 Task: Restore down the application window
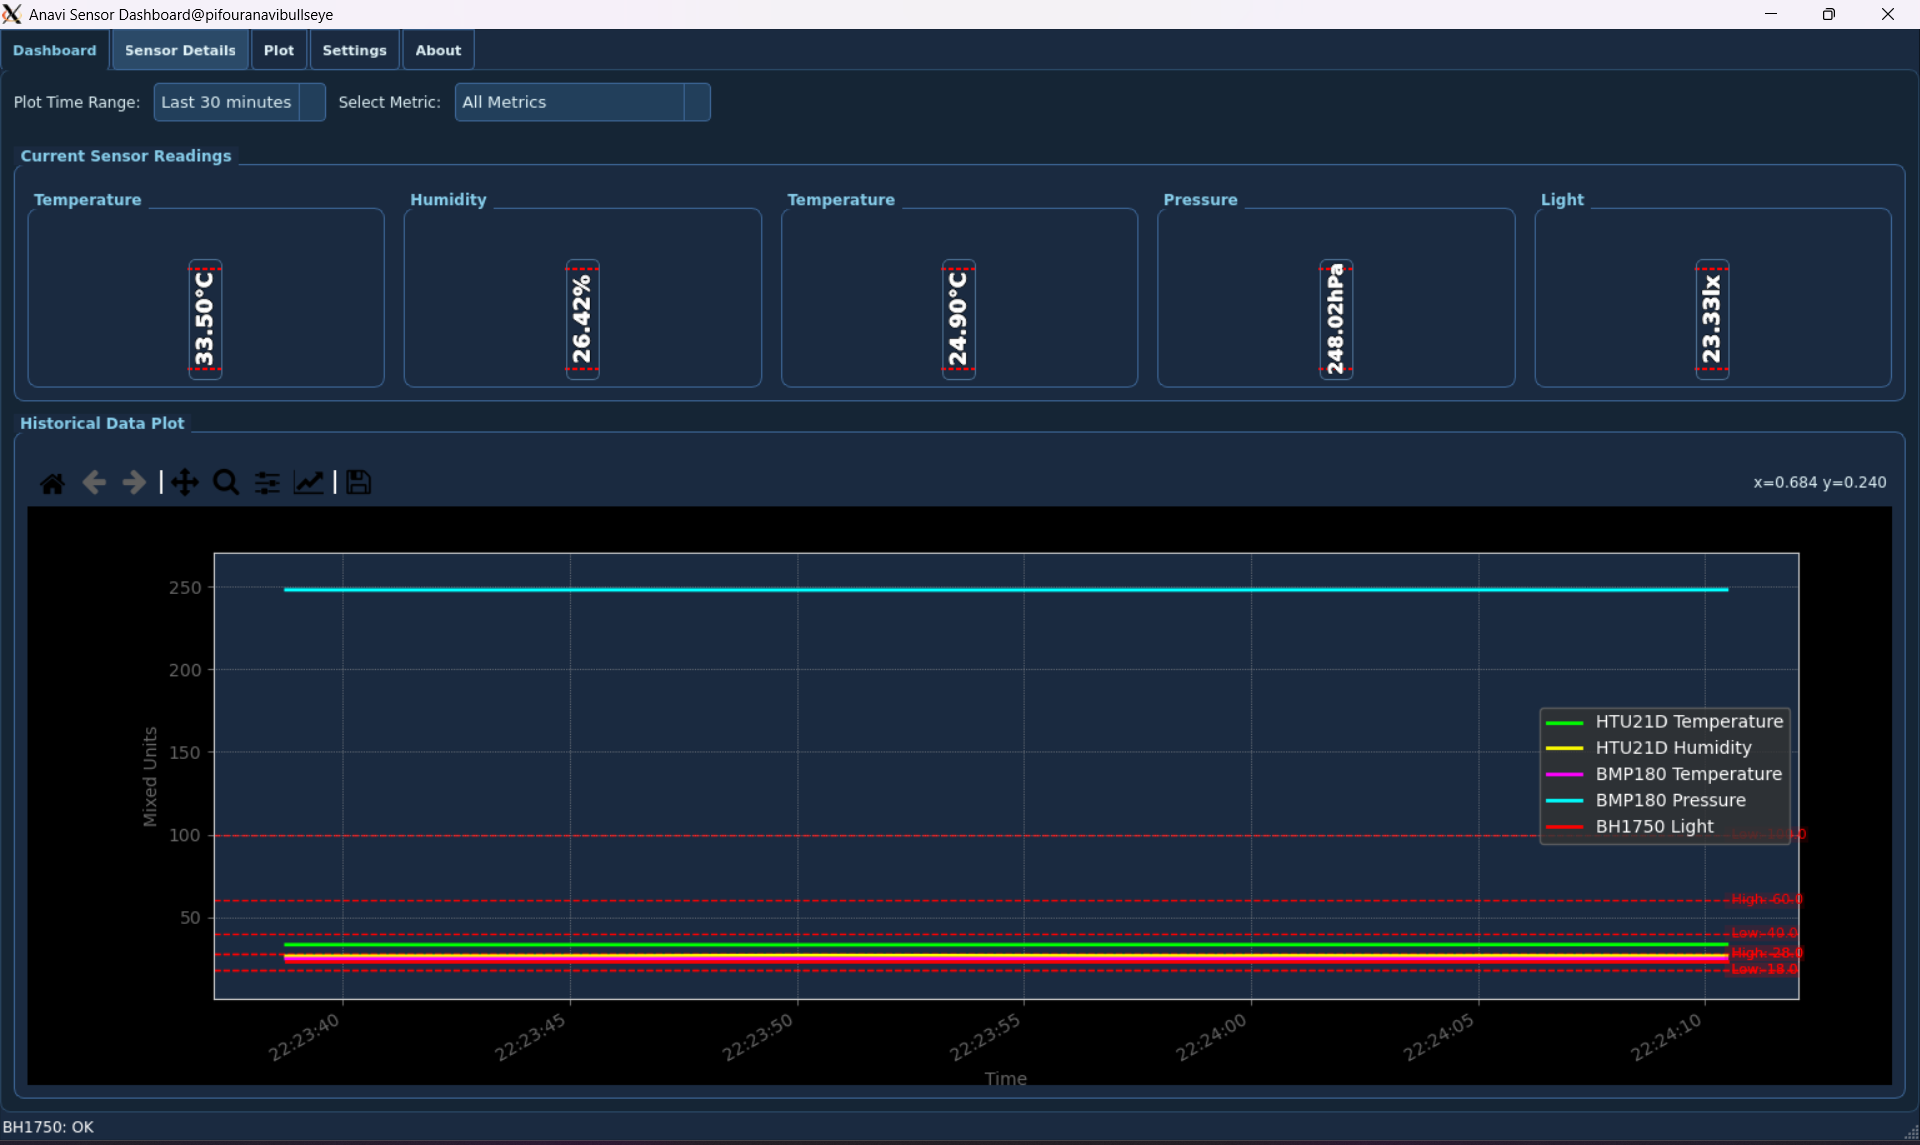click(x=1828, y=14)
